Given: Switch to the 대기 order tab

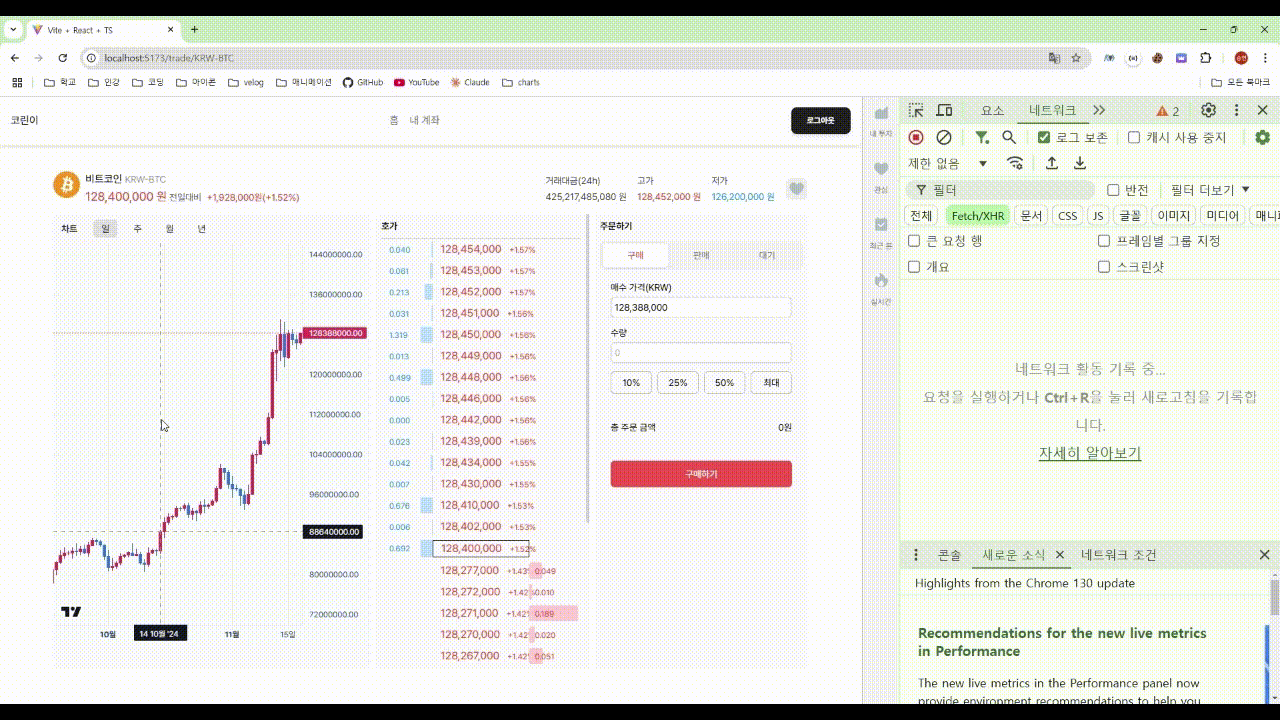Looking at the screenshot, I should (x=767, y=255).
